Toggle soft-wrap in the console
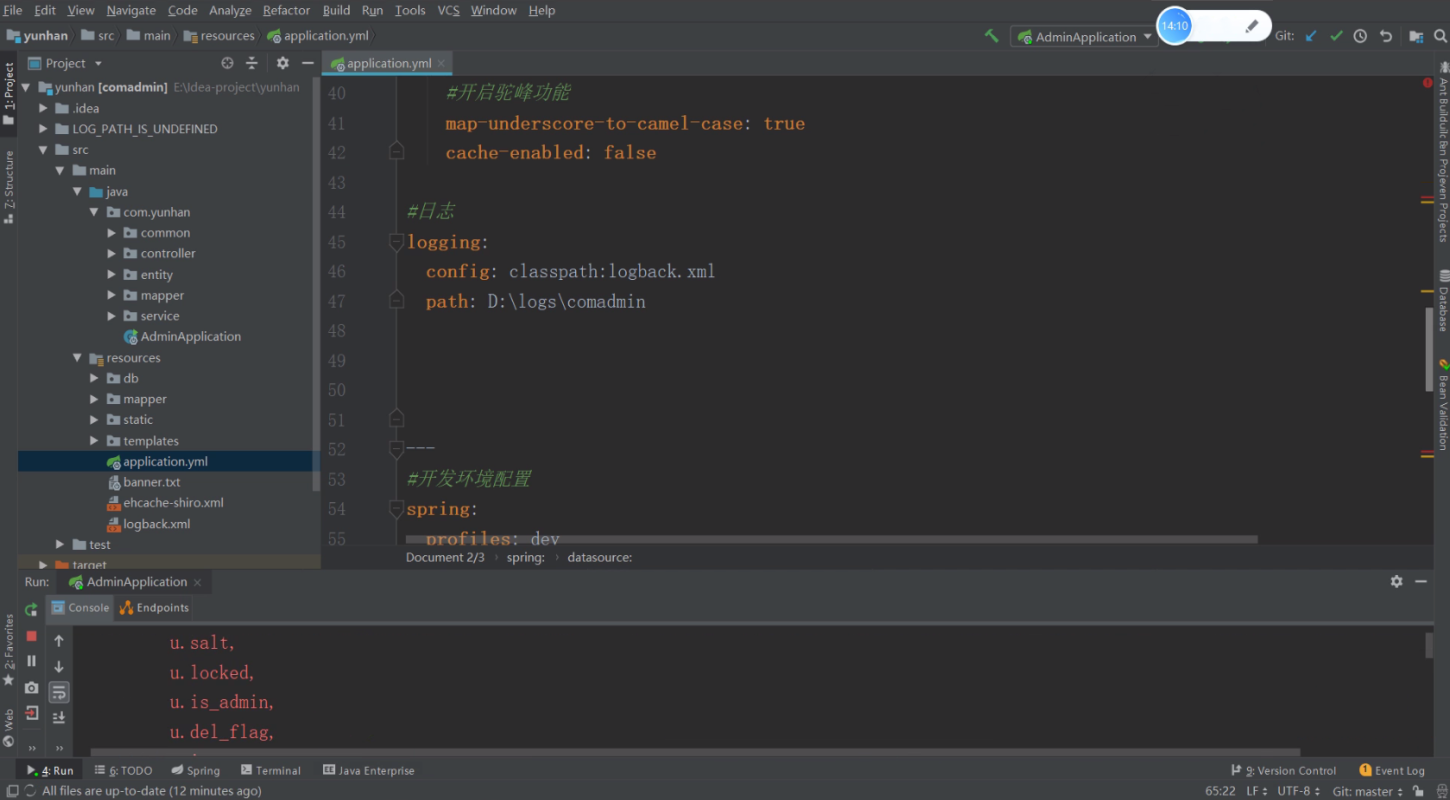 [59, 691]
